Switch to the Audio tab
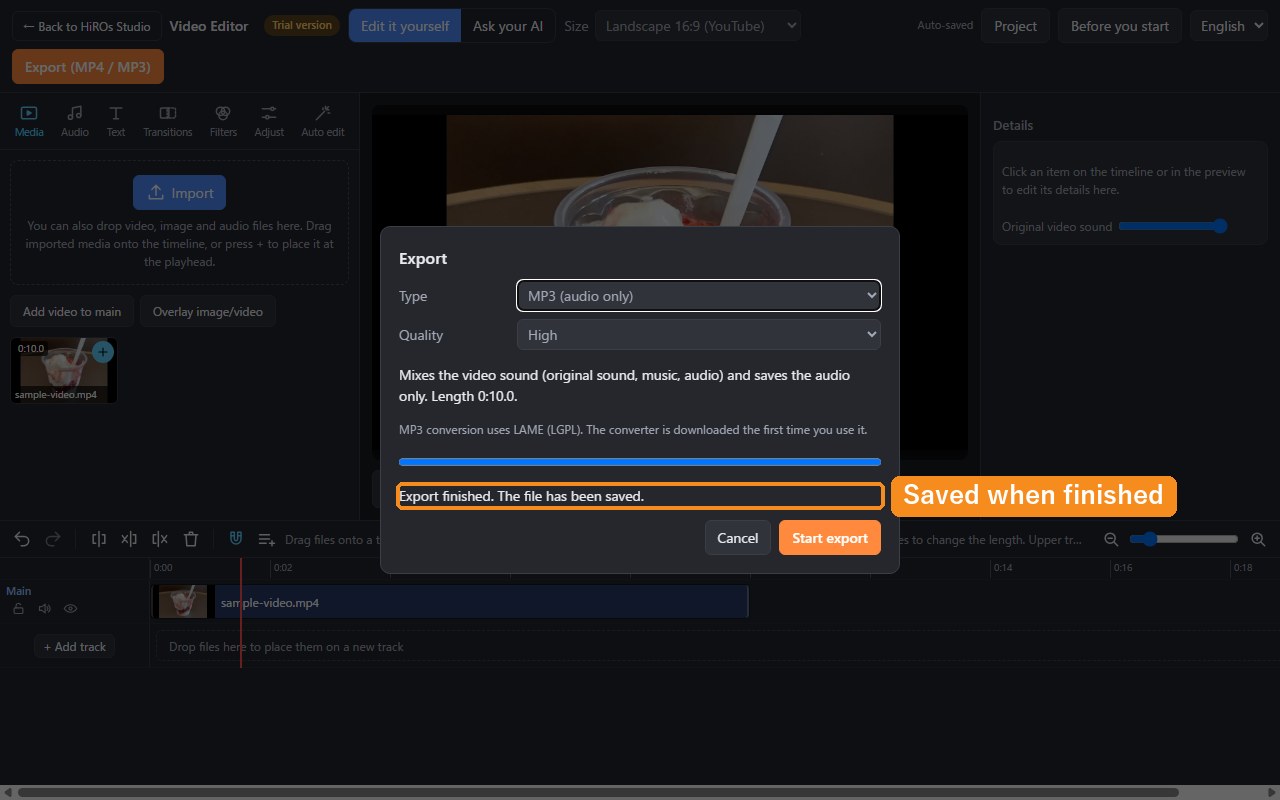Image resolution: width=1280 pixels, height=800 pixels. tap(75, 121)
